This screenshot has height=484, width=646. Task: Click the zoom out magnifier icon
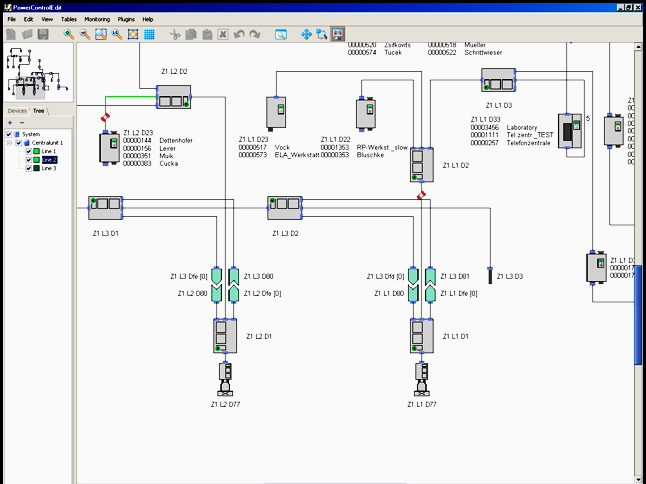tap(85, 34)
